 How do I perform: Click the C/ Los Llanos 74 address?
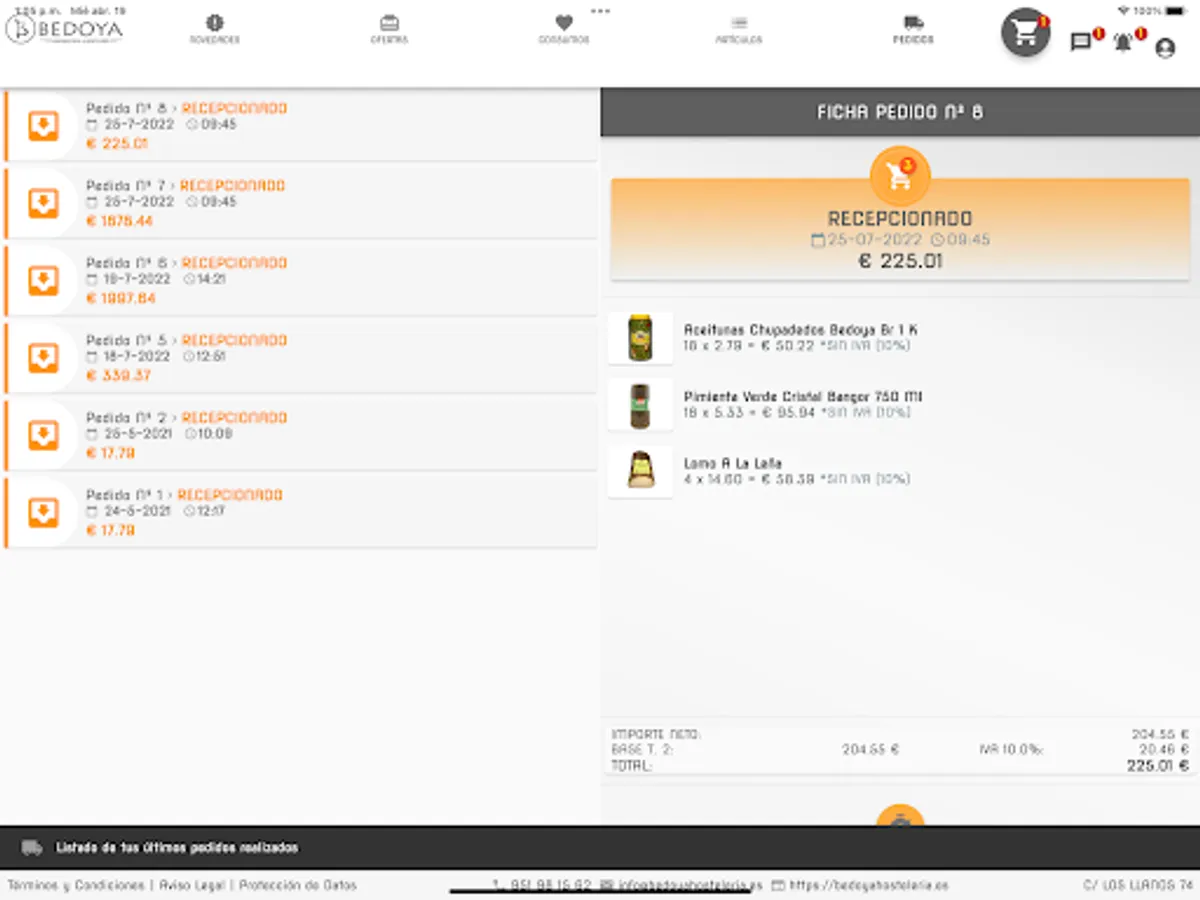(x=1138, y=885)
